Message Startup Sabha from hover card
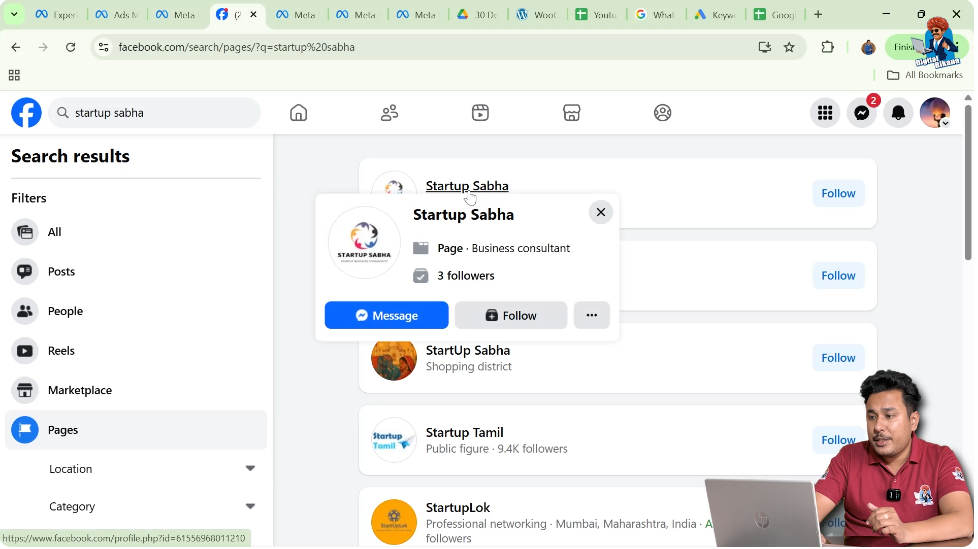The image size is (978, 549). tap(386, 315)
